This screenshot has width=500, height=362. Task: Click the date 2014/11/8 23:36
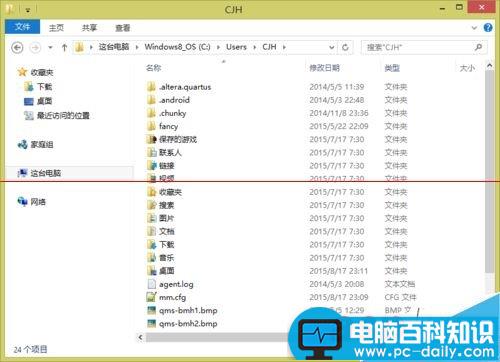click(x=339, y=113)
